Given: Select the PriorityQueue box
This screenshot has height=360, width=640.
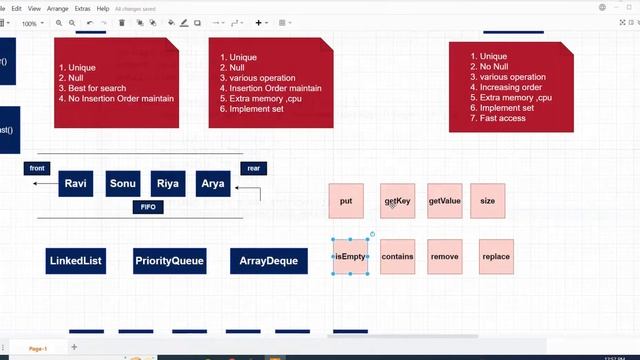Looking at the screenshot, I should [x=170, y=261].
